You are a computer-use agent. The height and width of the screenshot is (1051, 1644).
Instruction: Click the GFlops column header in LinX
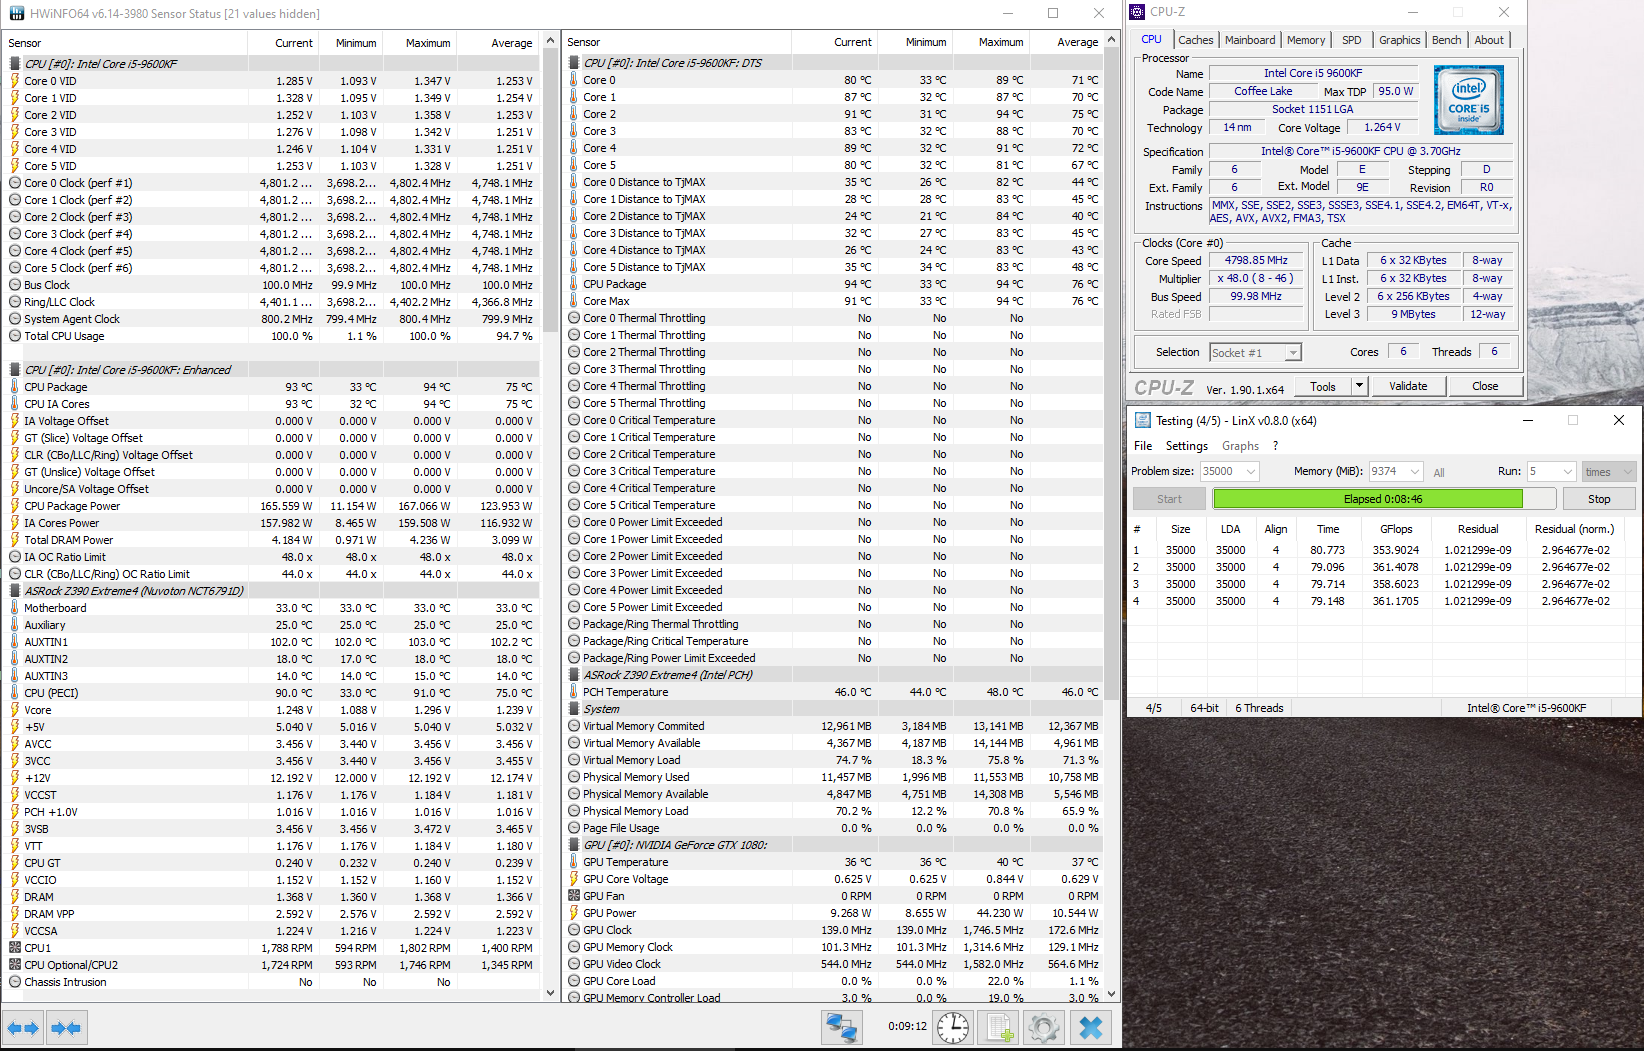pos(1396,529)
